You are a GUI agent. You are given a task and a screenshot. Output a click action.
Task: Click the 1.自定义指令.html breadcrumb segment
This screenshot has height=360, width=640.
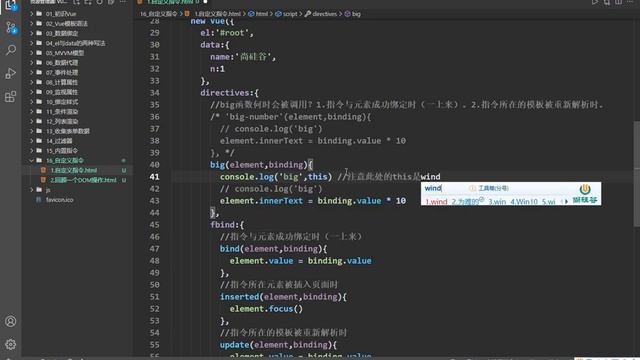click(x=217, y=14)
